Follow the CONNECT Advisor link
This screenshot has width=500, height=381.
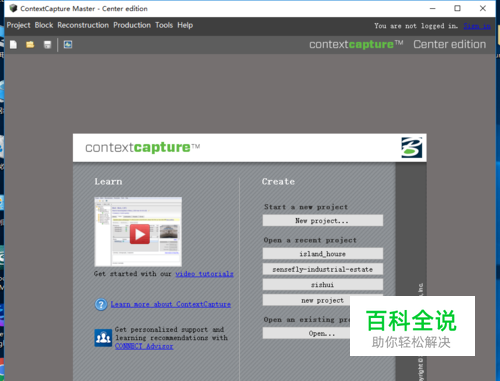click(144, 346)
